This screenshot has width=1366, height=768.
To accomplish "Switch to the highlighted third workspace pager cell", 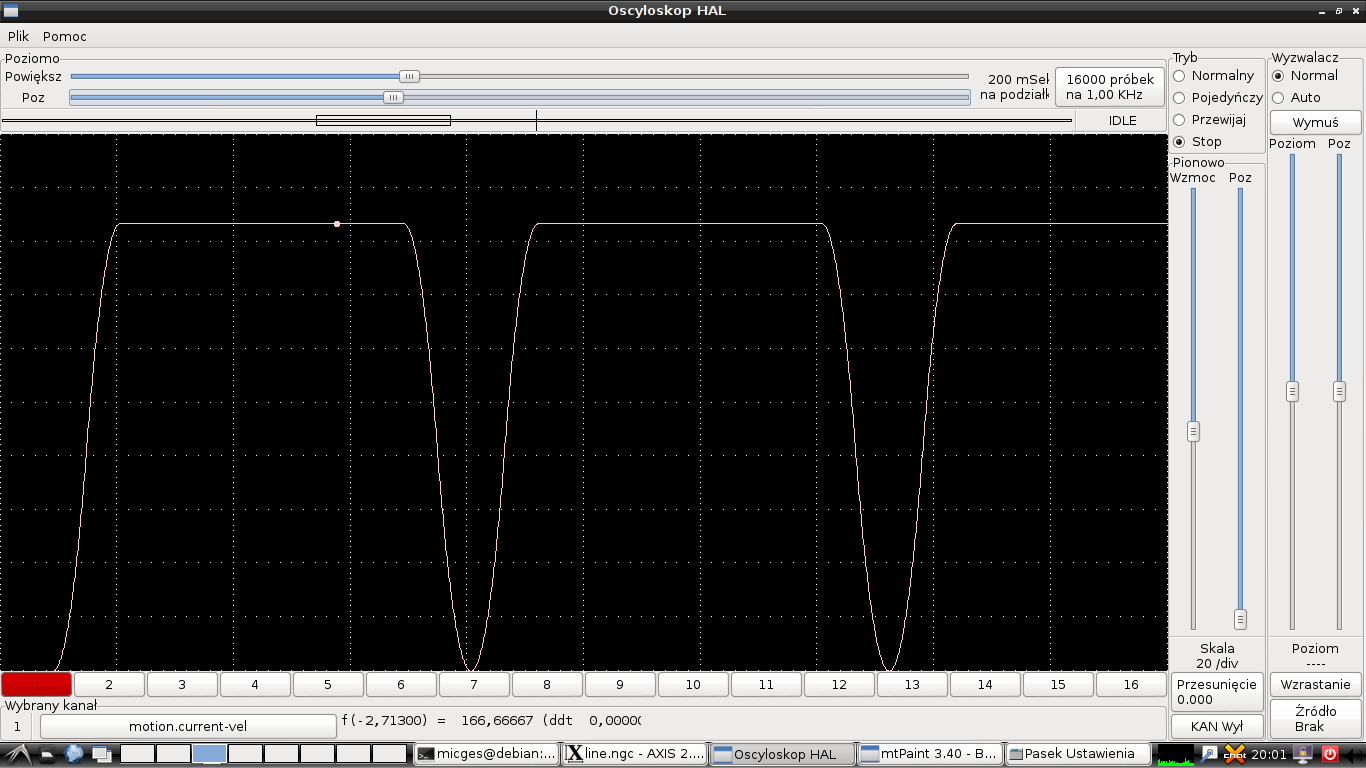I will click(x=209, y=754).
